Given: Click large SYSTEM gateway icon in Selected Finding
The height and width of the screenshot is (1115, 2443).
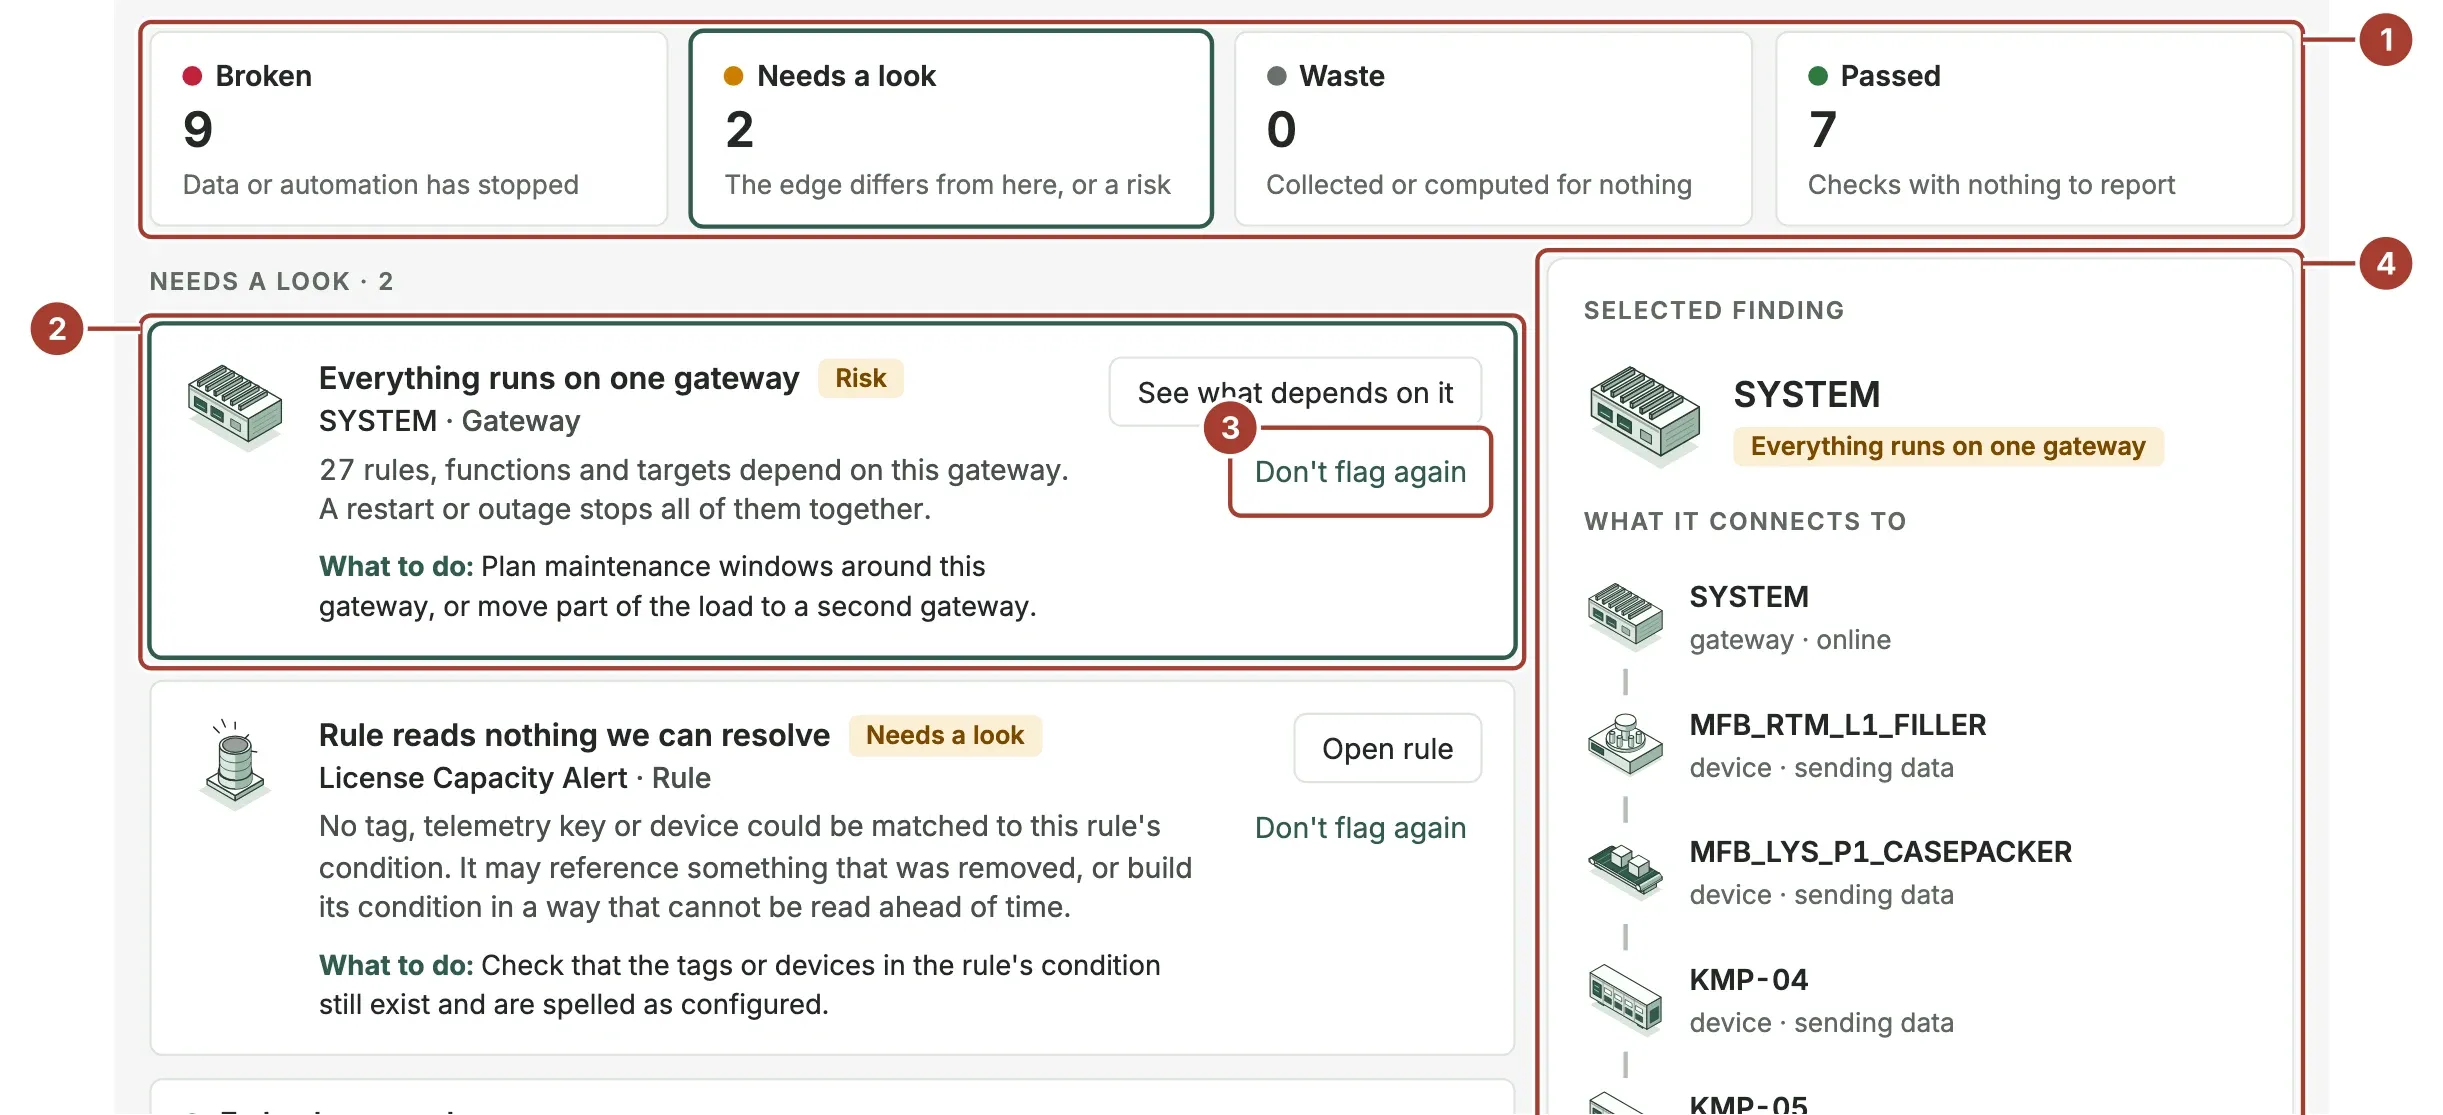Looking at the screenshot, I should click(x=1645, y=415).
